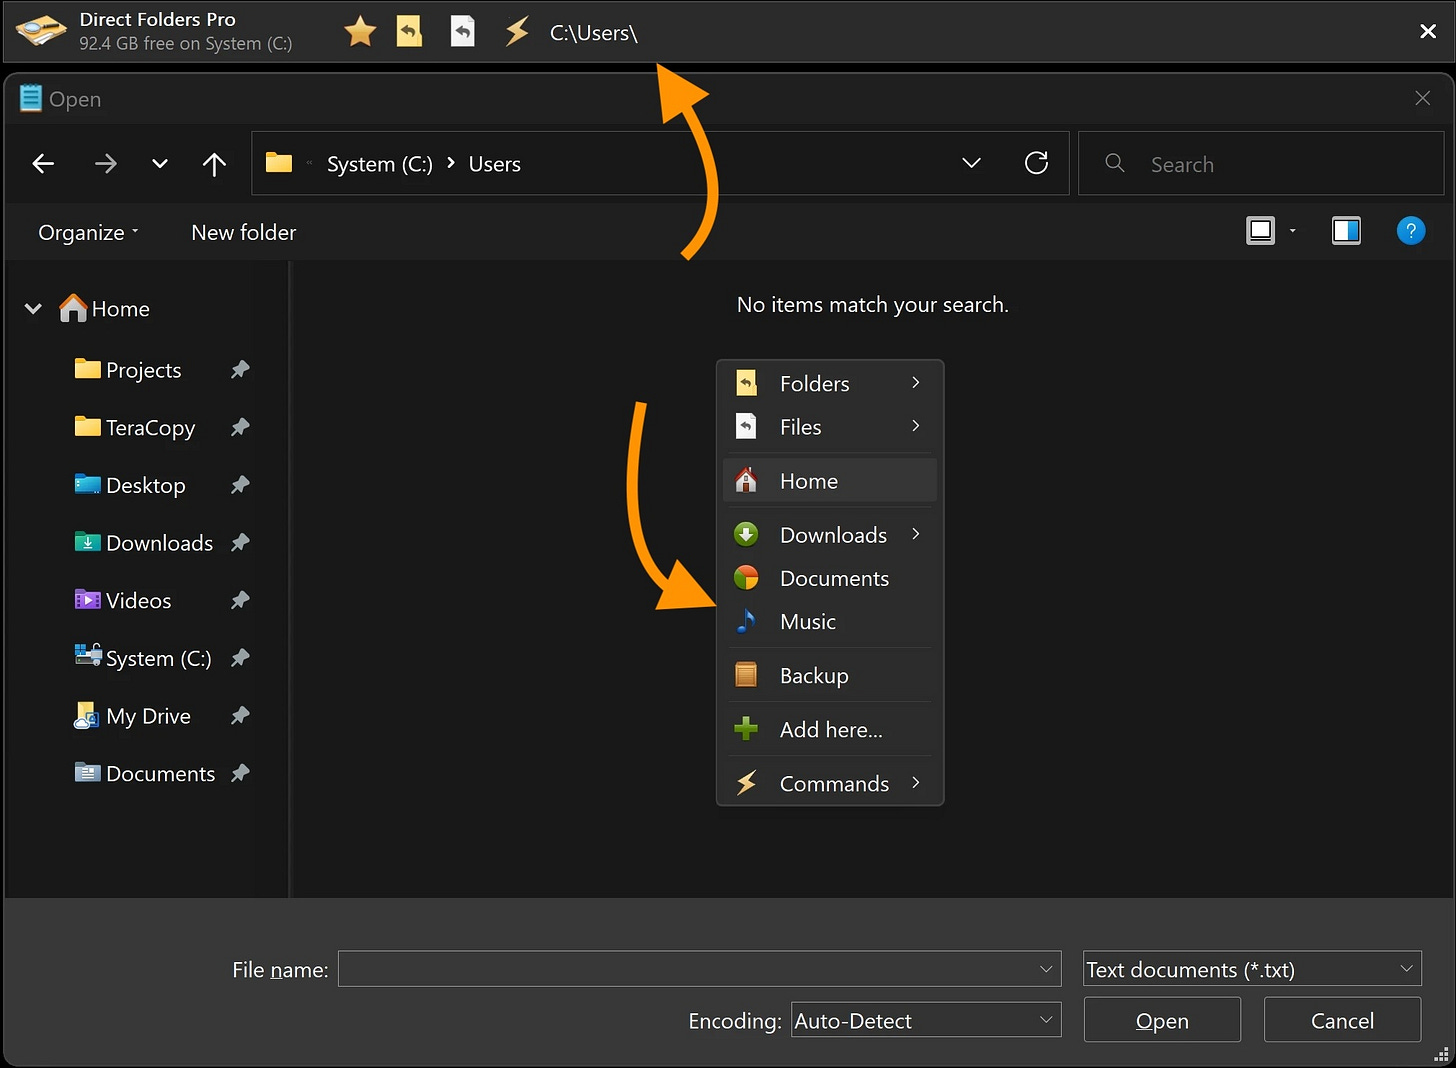Screen dimensions: 1456x1068
Task: Click the Open button
Action: click(x=1162, y=1020)
